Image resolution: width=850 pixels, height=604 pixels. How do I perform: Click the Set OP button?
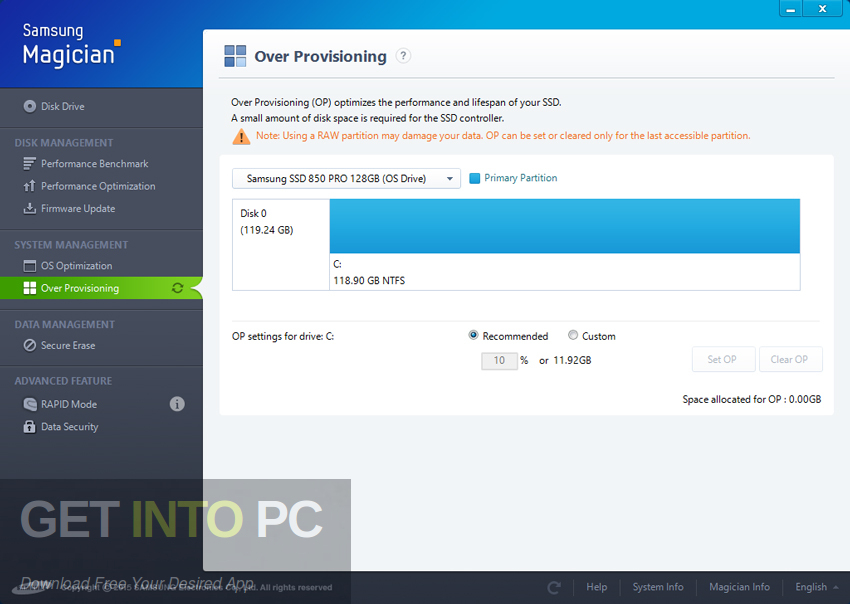tap(723, 359)
